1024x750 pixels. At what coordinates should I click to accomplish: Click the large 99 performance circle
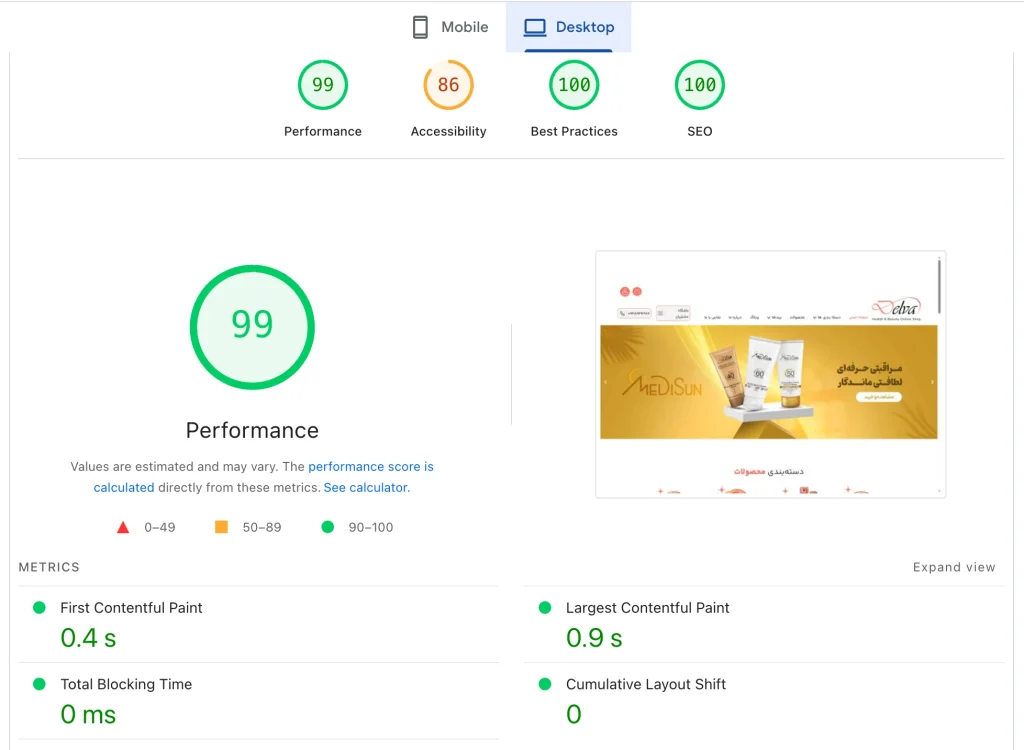(252, 327)
